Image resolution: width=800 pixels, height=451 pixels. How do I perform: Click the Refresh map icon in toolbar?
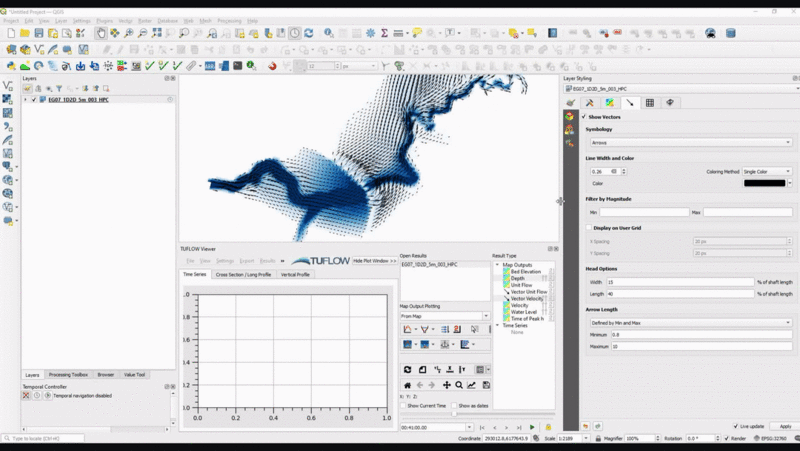click(x=309, y=33)
